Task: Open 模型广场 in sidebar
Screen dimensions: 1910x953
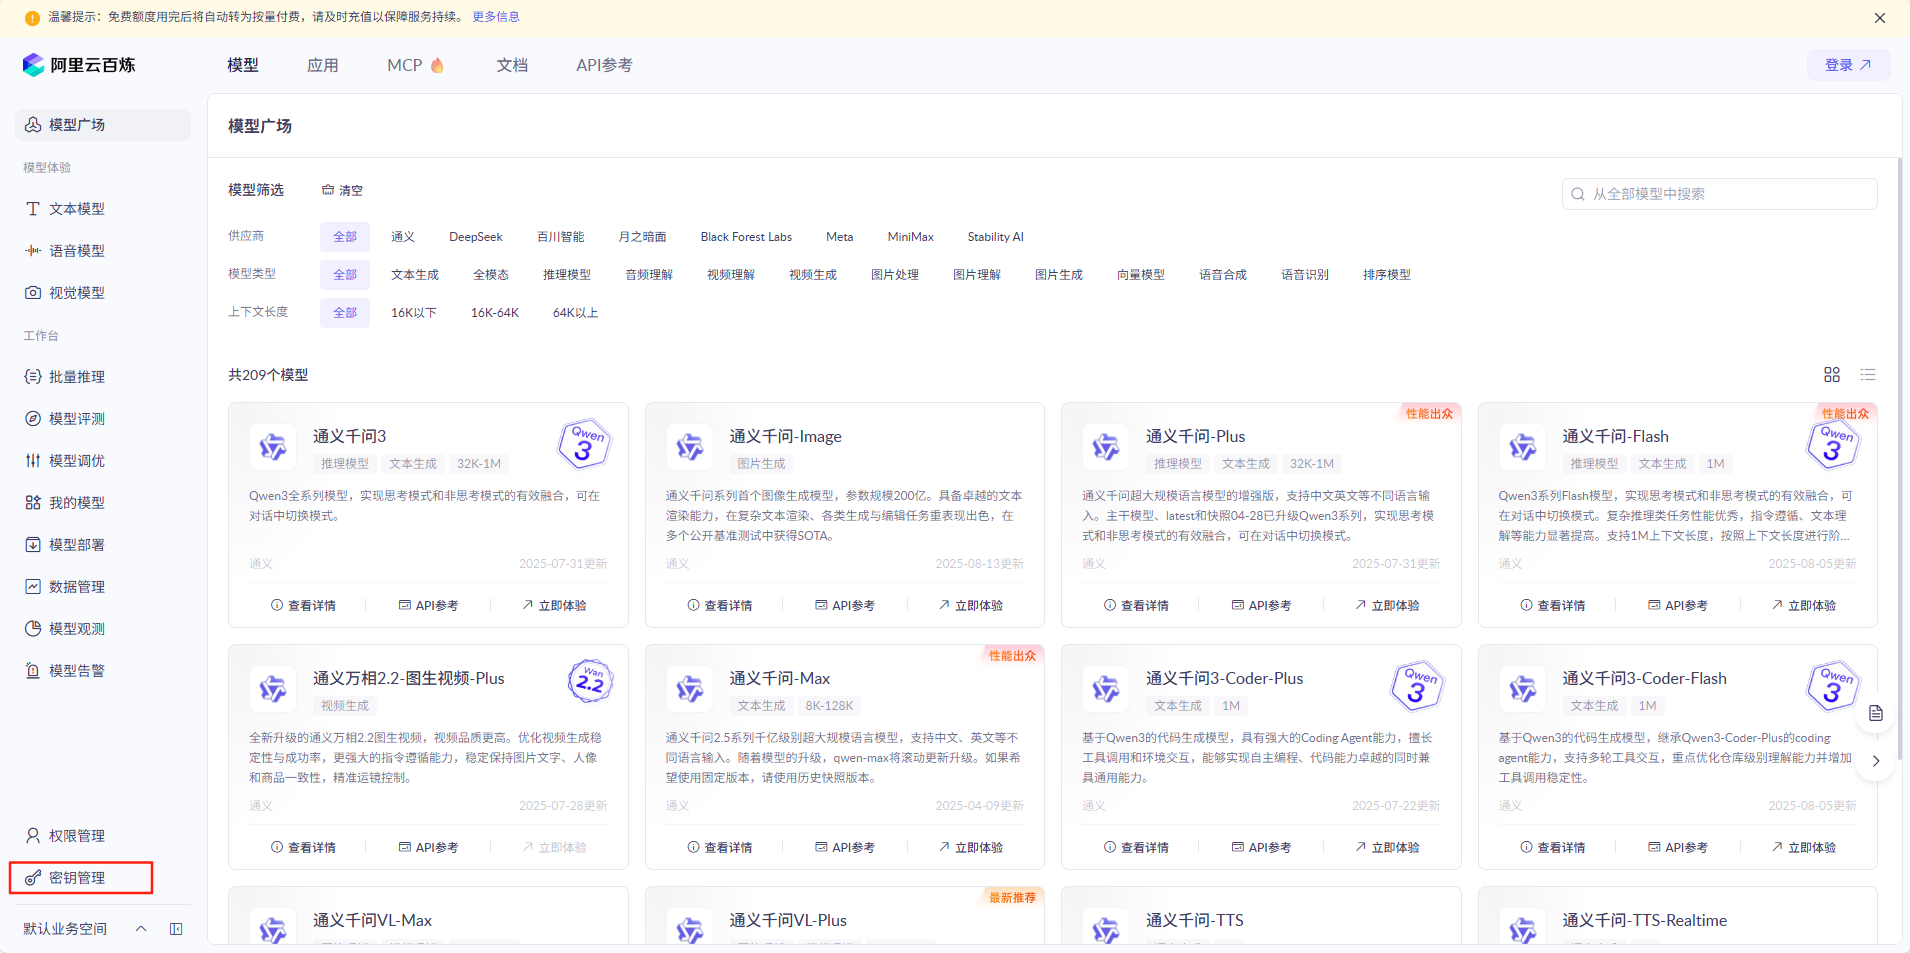Action: [x=103, y=125]
